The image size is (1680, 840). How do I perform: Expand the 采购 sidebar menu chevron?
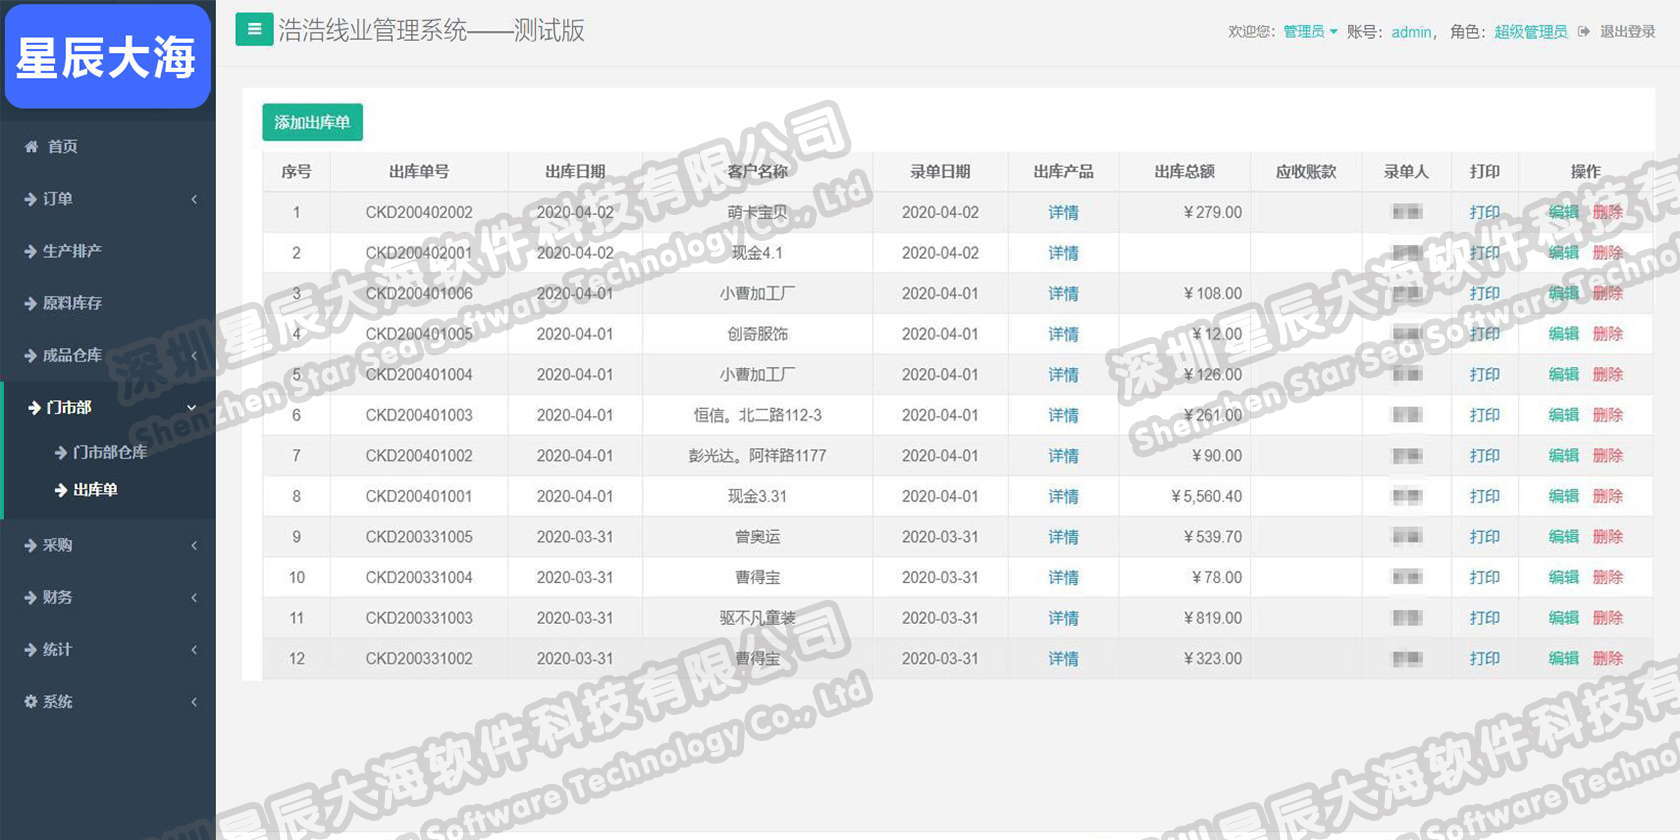pyautogui.click(x=194, y=546)
